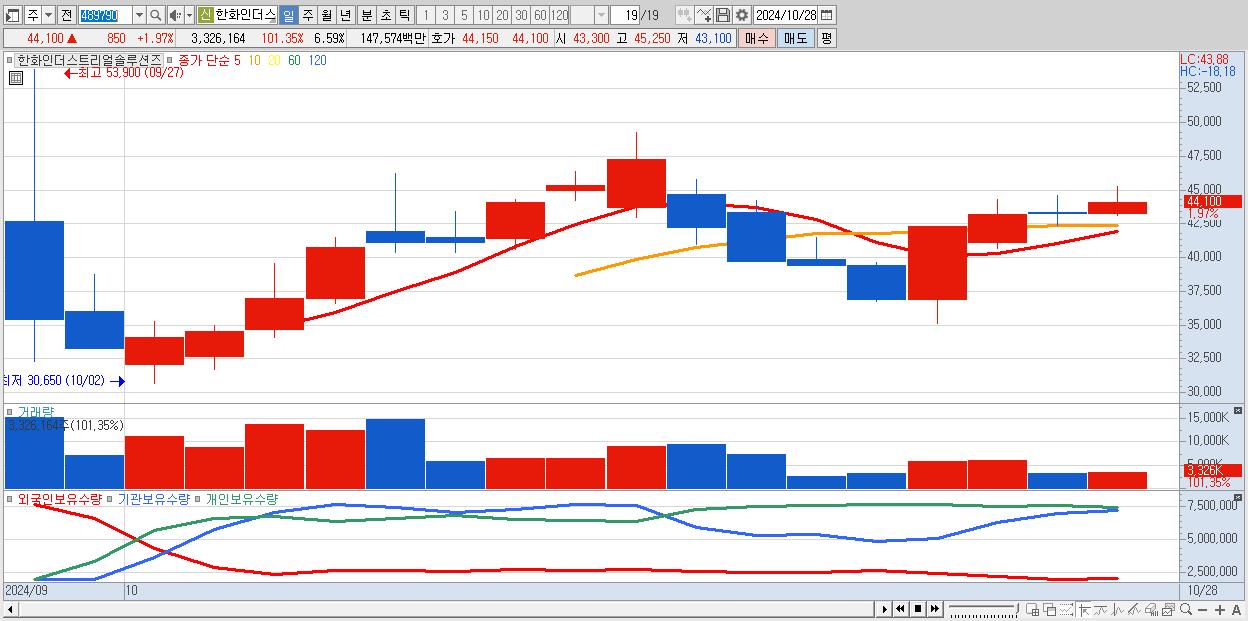Image resolution: width=1248 pixels, height=621 pixels.
Task: Play the chart replay
Action: pyautogui.click(x=884, y=609)
